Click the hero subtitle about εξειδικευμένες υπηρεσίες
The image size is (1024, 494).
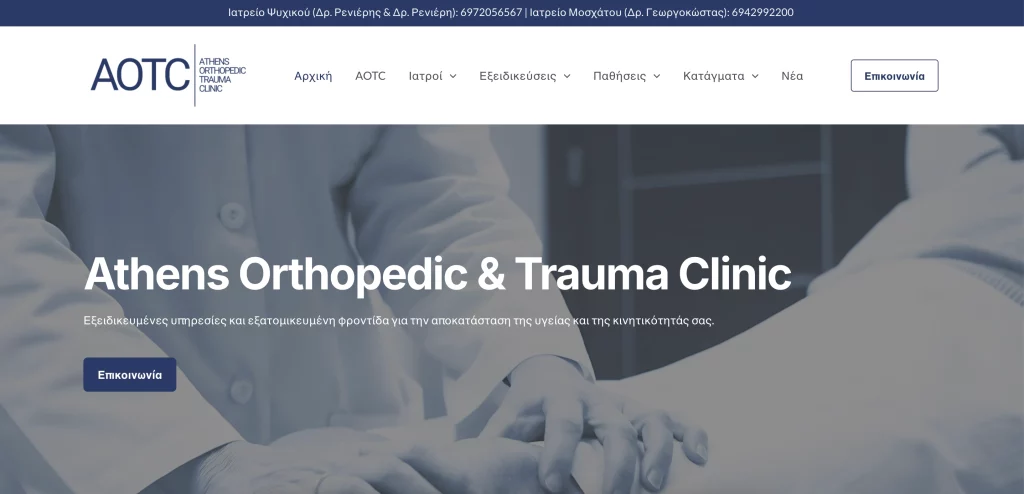tap(399, 321)
